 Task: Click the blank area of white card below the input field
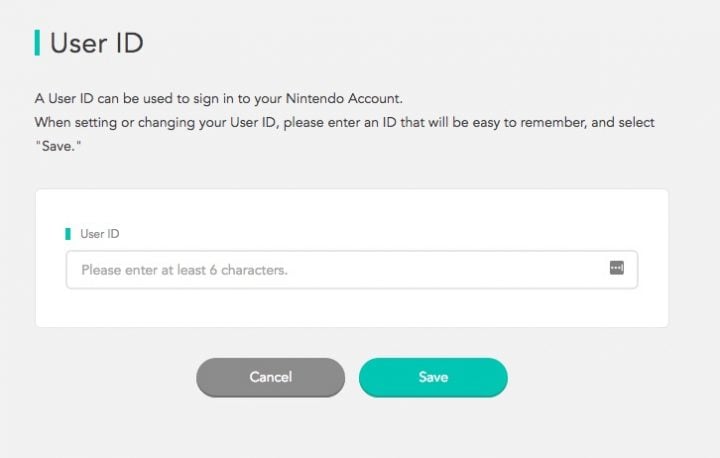[352, 308]
